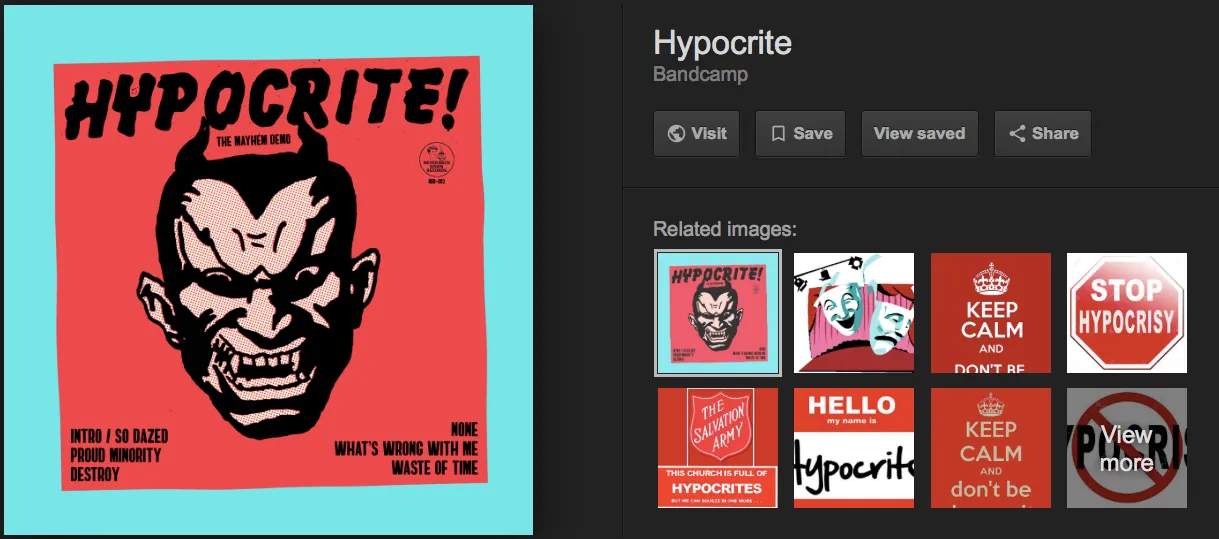
Task: Click the Visit button with globe icon
Action: point(696,133)
